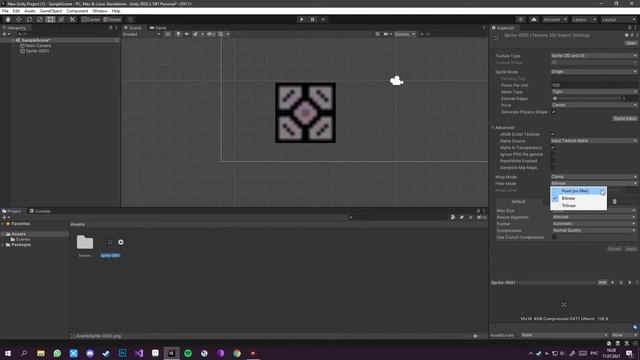The height and width of the screenshot is (360, 640).
Task: Toggle the Global handle rotation button
Action: point(112,19)
